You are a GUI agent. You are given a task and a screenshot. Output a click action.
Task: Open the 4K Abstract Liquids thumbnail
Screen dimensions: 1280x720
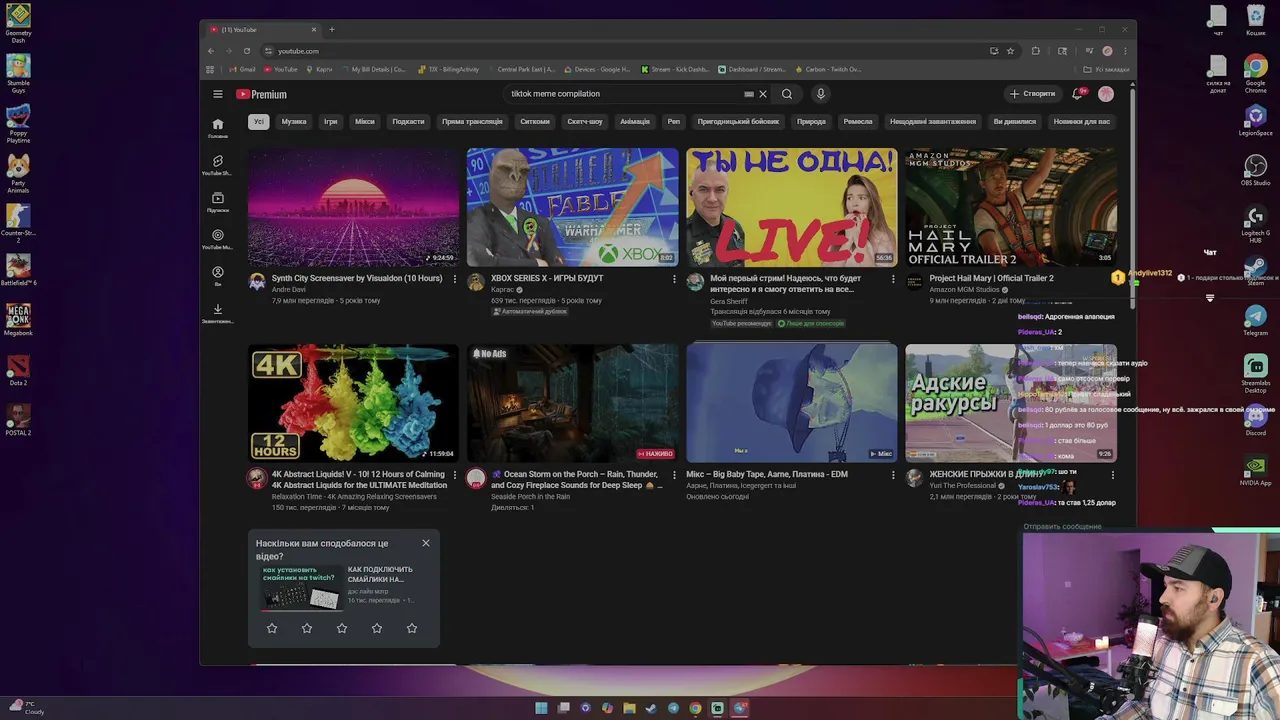(353, 403)
